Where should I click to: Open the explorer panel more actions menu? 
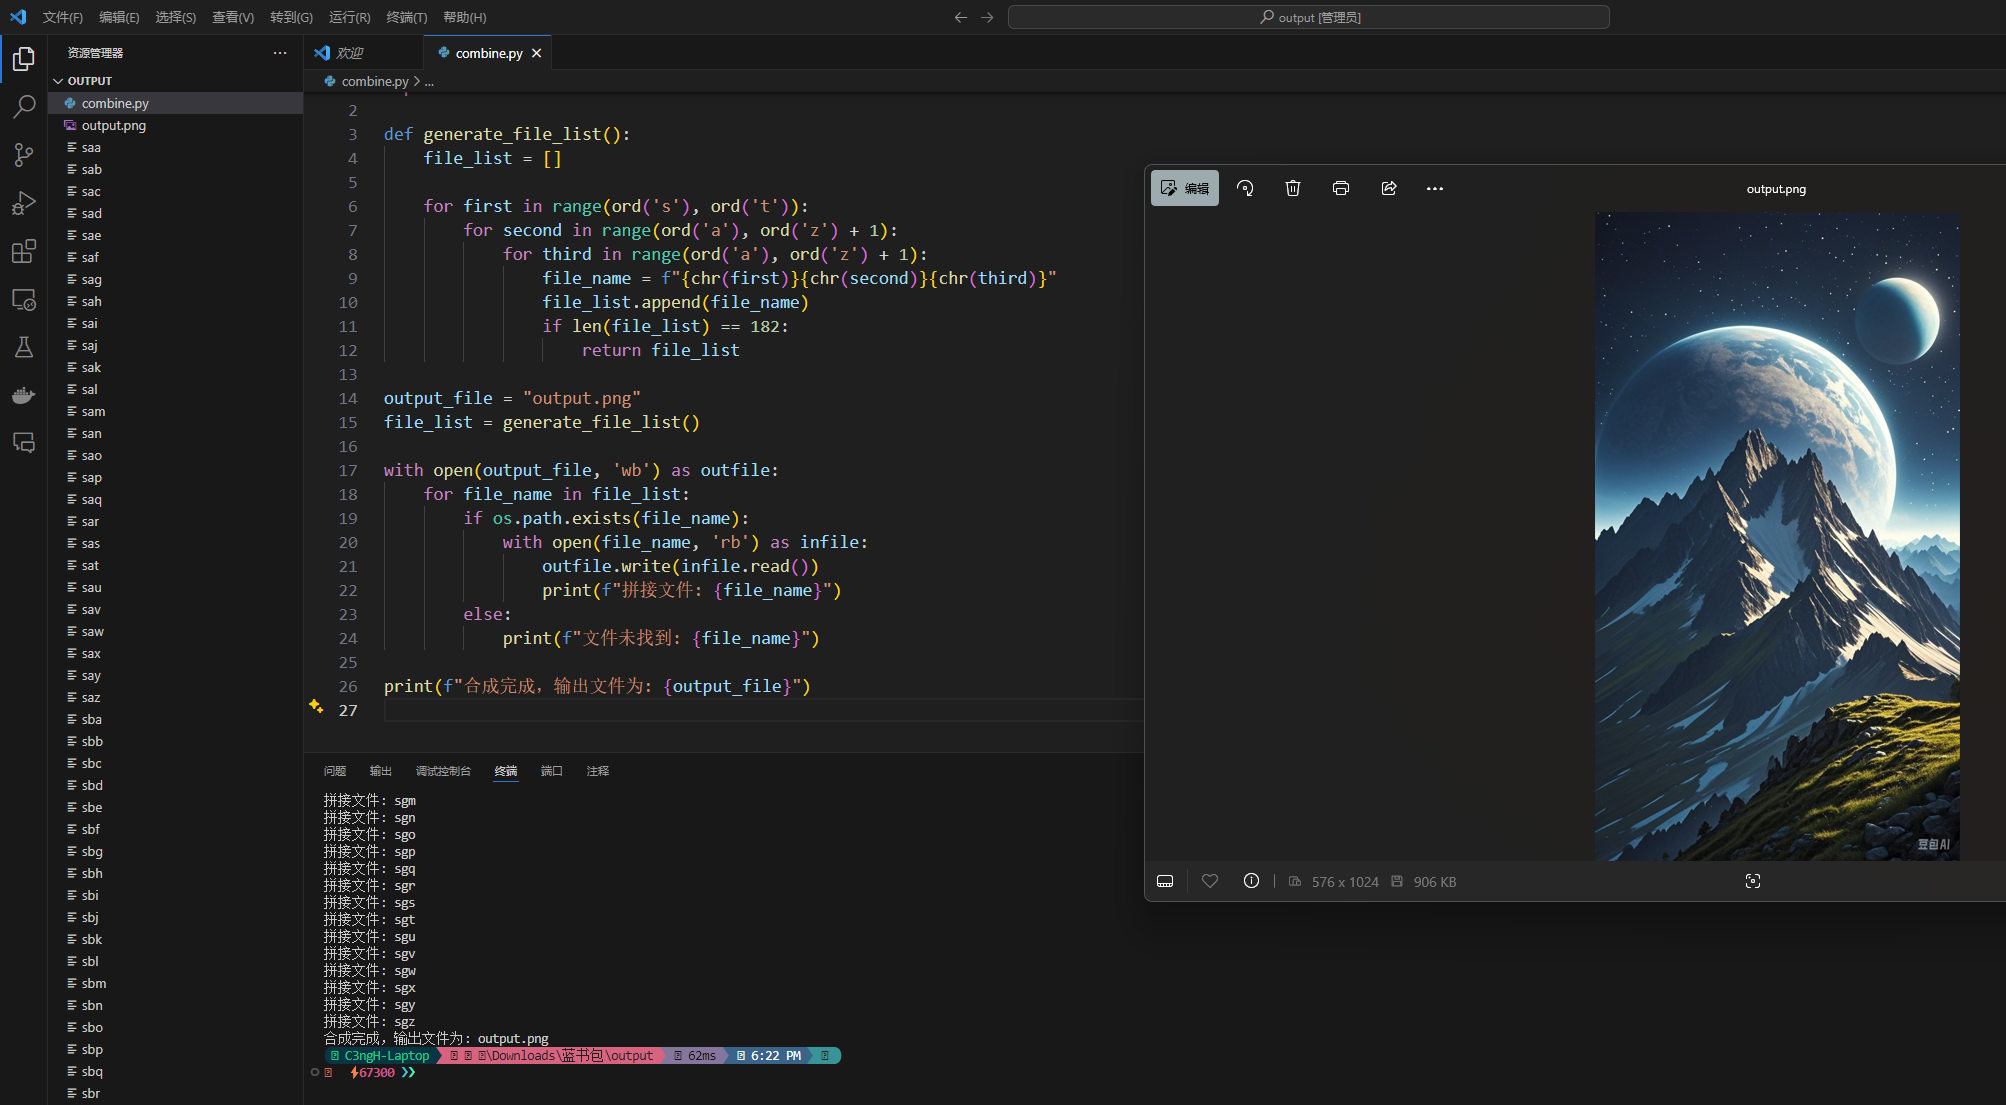(x=280, y=53)
